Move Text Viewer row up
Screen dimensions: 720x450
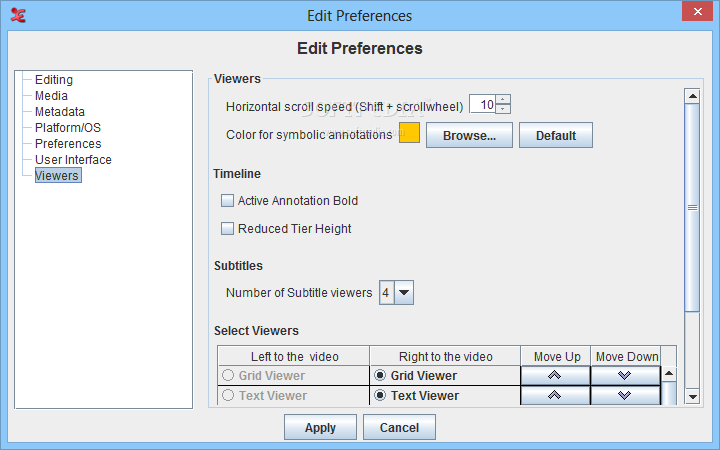555,395
